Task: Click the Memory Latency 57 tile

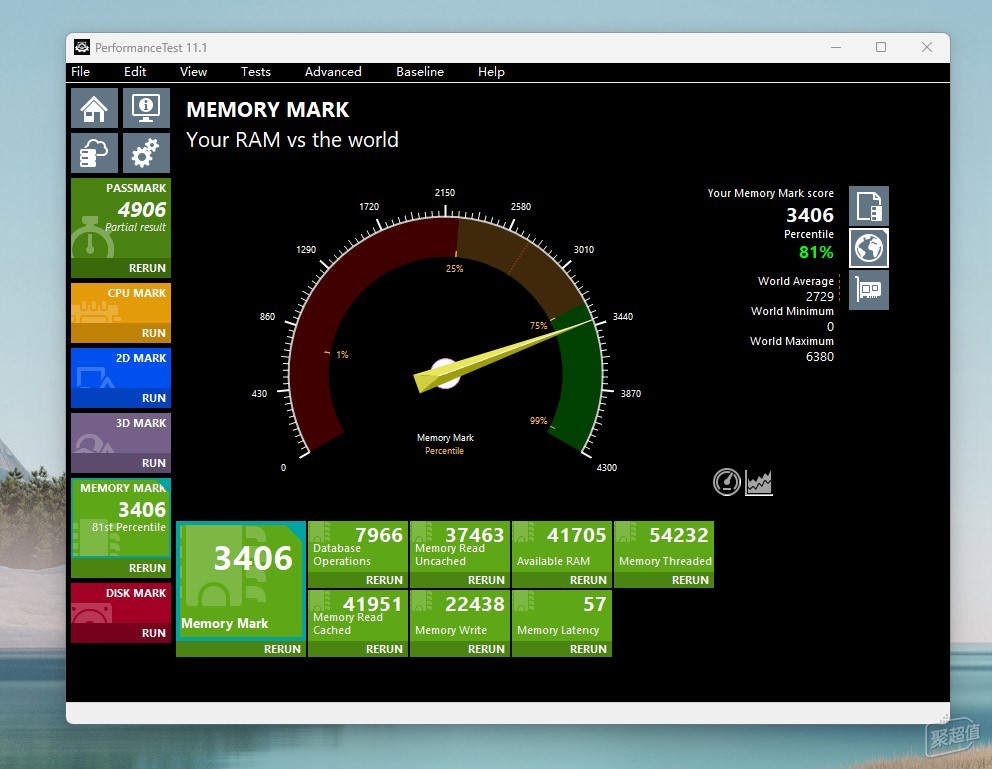Action: coord(562,616)
